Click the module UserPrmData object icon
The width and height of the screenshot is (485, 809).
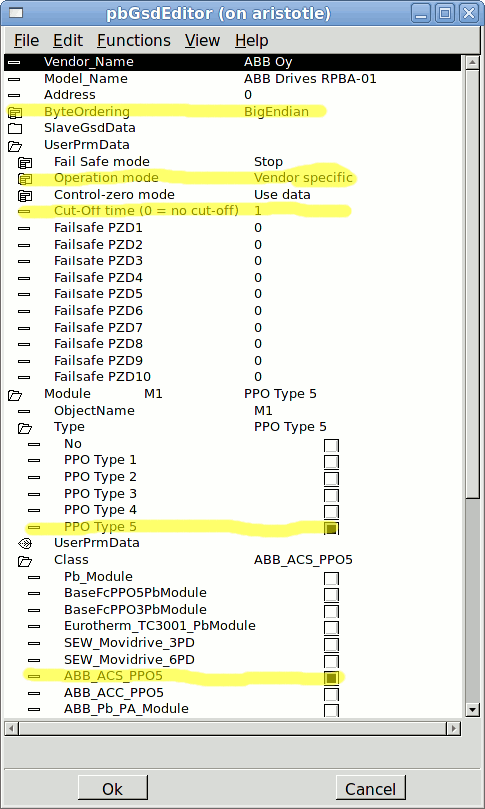(25, 543)
